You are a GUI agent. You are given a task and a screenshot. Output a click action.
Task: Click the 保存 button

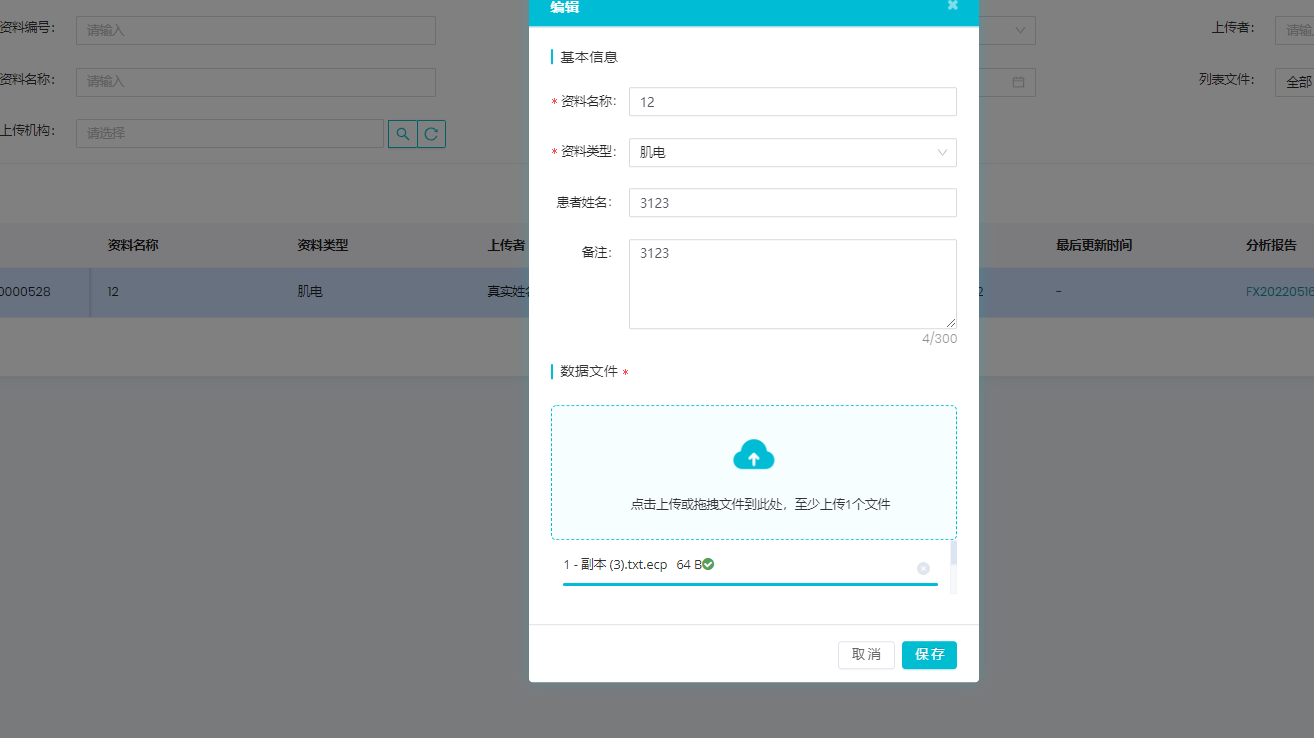(929, 654)
